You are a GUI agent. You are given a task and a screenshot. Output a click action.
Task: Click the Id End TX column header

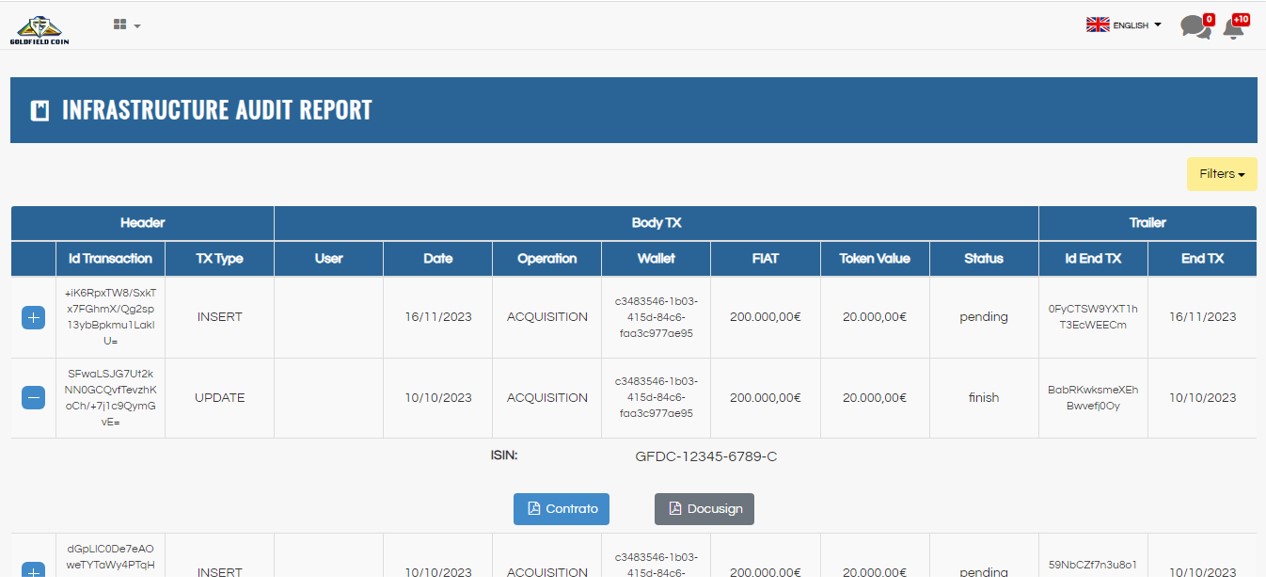[1092, 259]
